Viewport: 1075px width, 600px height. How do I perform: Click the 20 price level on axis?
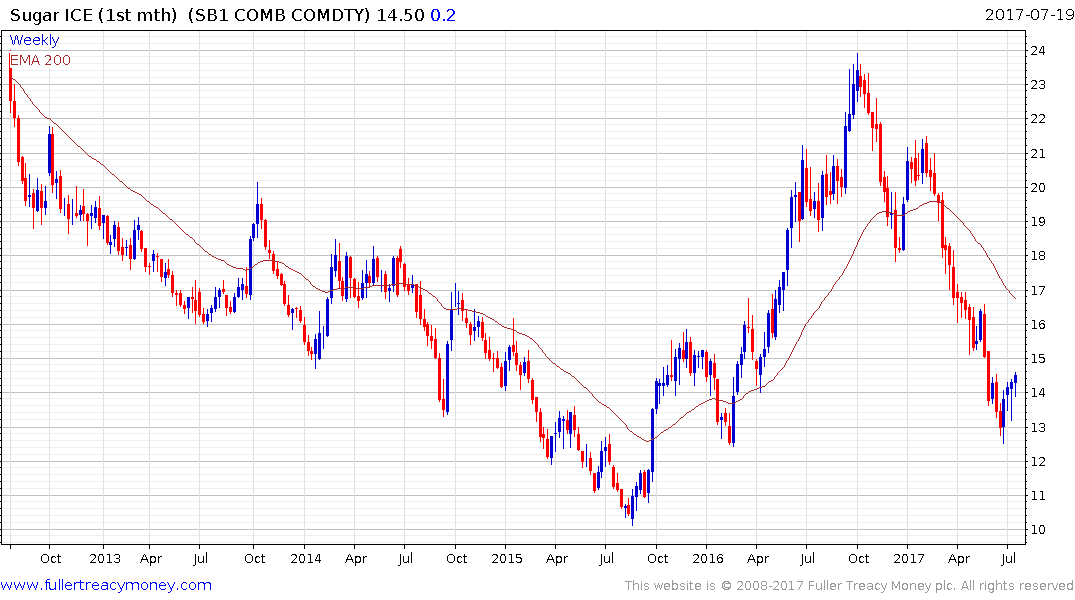(1038, 187)
